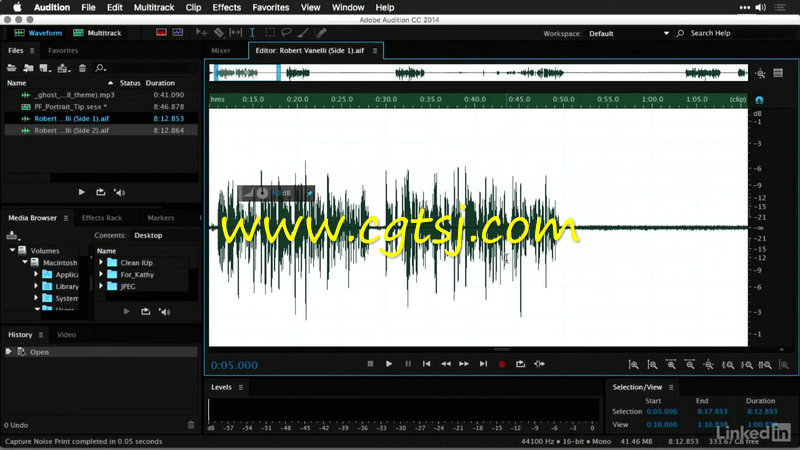Viewport: 800px width, 450px height.
Task: Select the Spot Healing Brush tool
Action: [x=320, y=33]
